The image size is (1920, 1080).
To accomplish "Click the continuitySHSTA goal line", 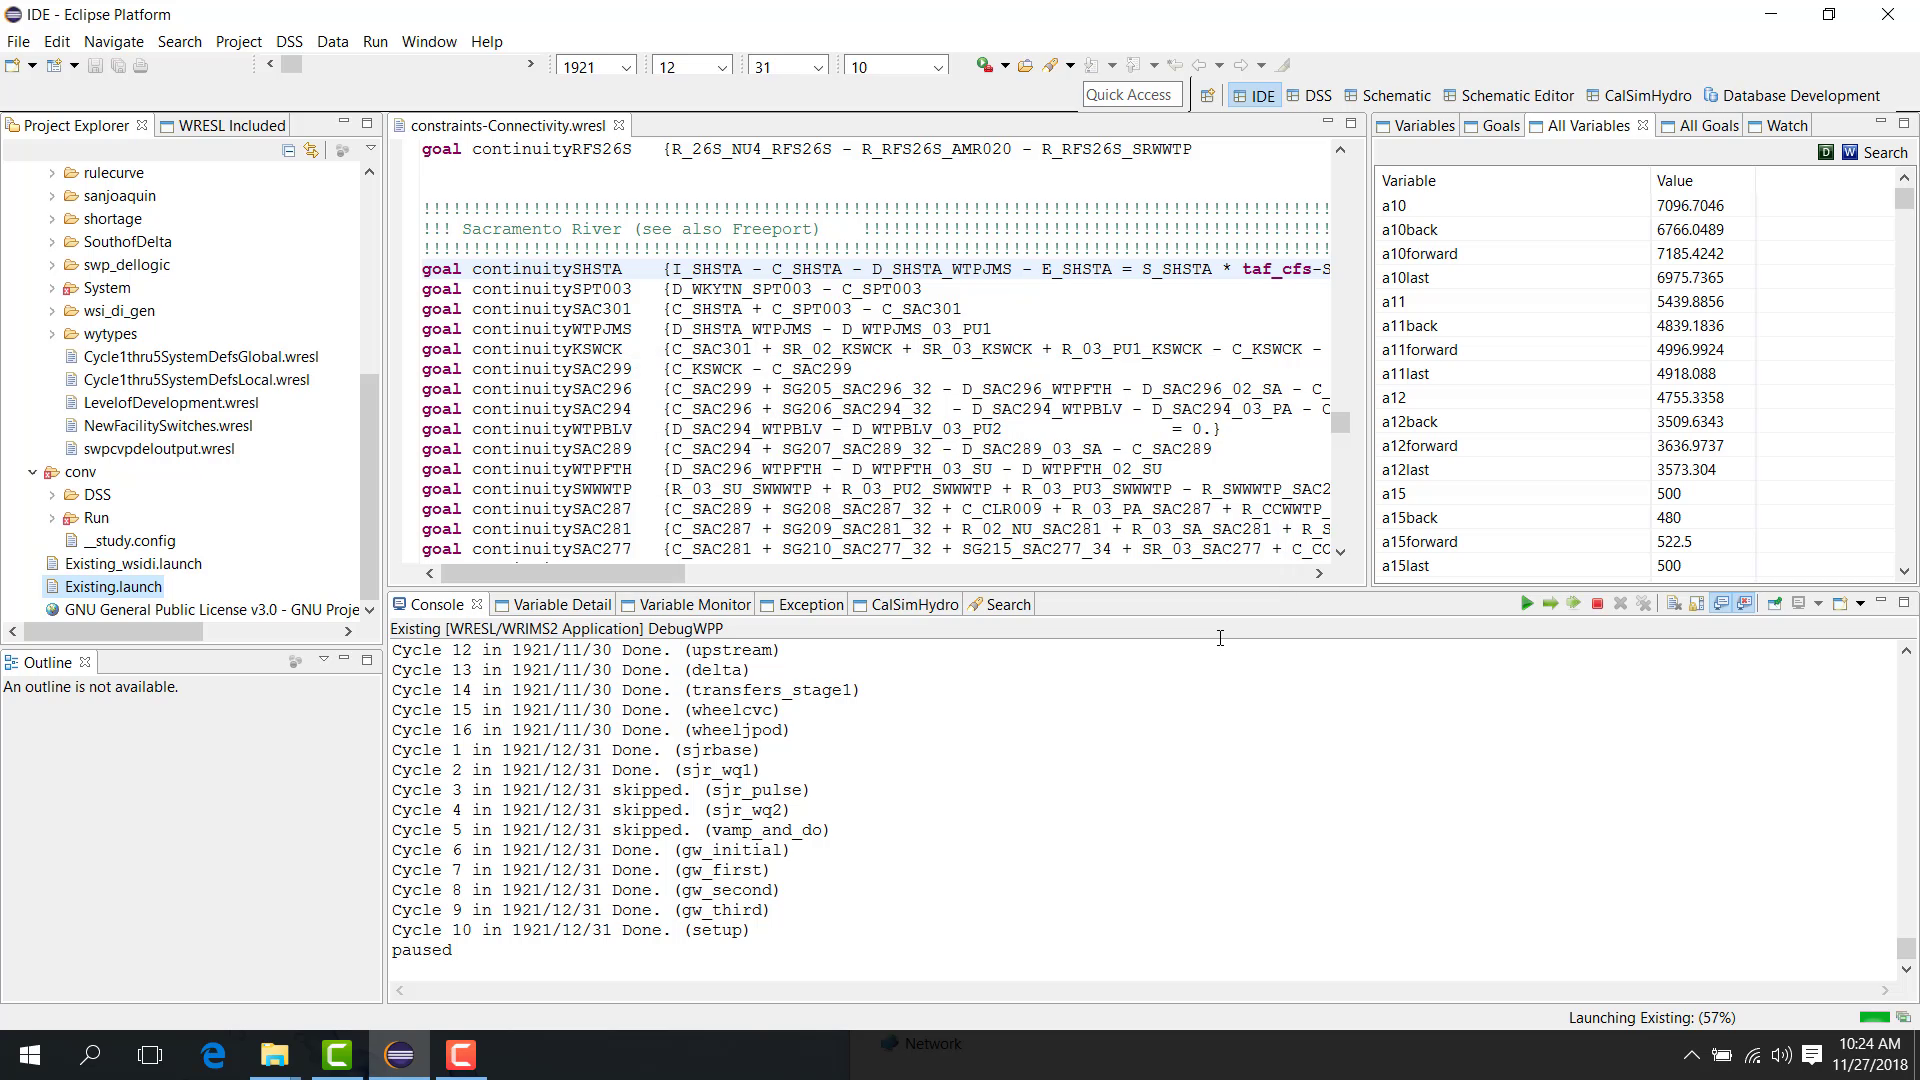I will [x=875, y=269].
